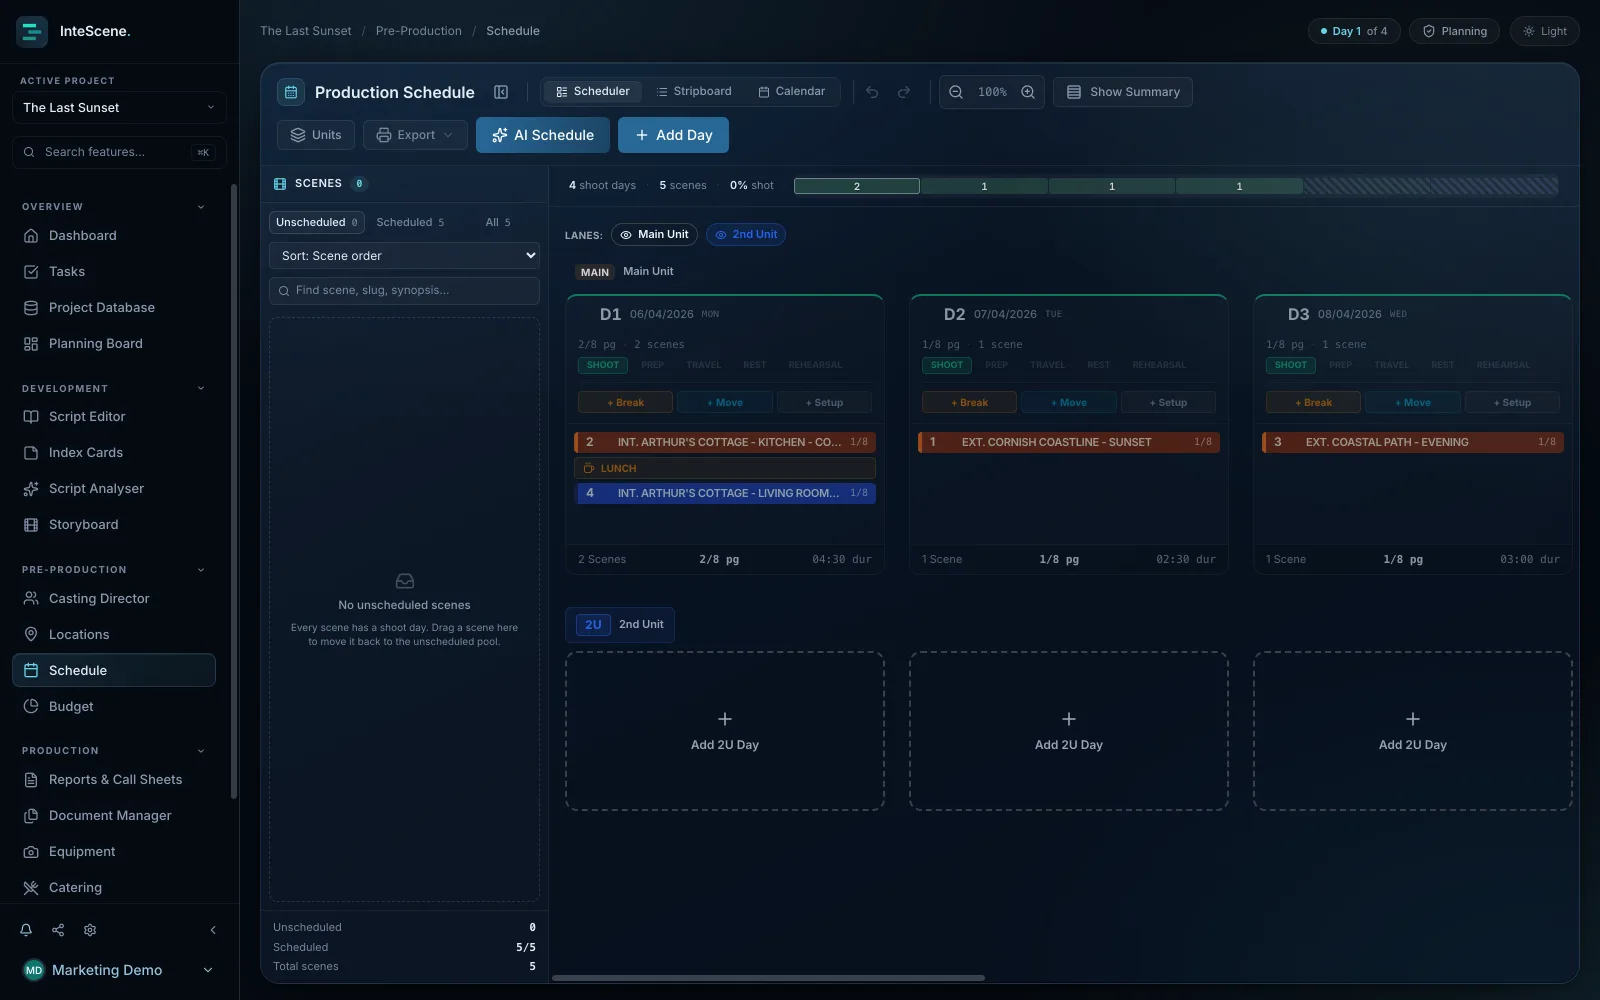Click the AI Schedule button
This screenshot has height=1000, width=1600.
[x=543, y=135]
